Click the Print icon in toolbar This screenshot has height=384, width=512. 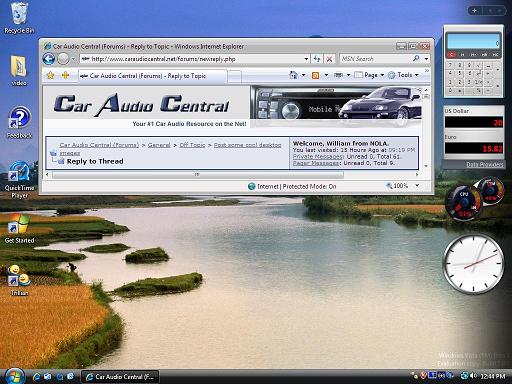coord(338,75)
